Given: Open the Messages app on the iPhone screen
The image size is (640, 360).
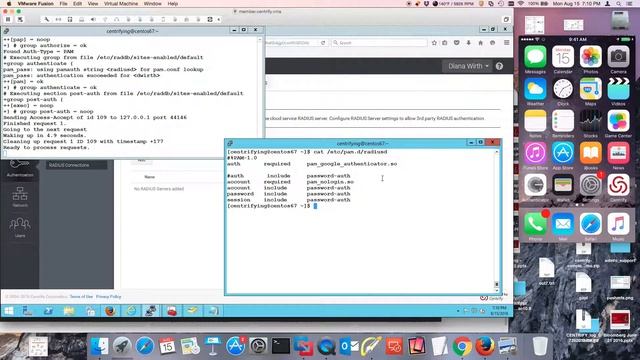Looking at the screenshot, I should (x=535, y=57).
